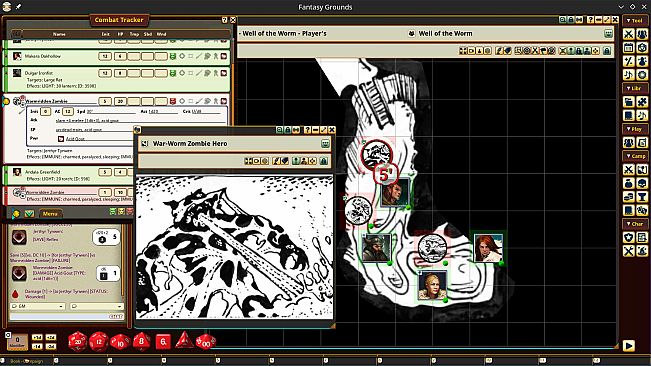Open the Characters icon under Play section
This screenshot has height=366, width=651.
click(629, 143)
